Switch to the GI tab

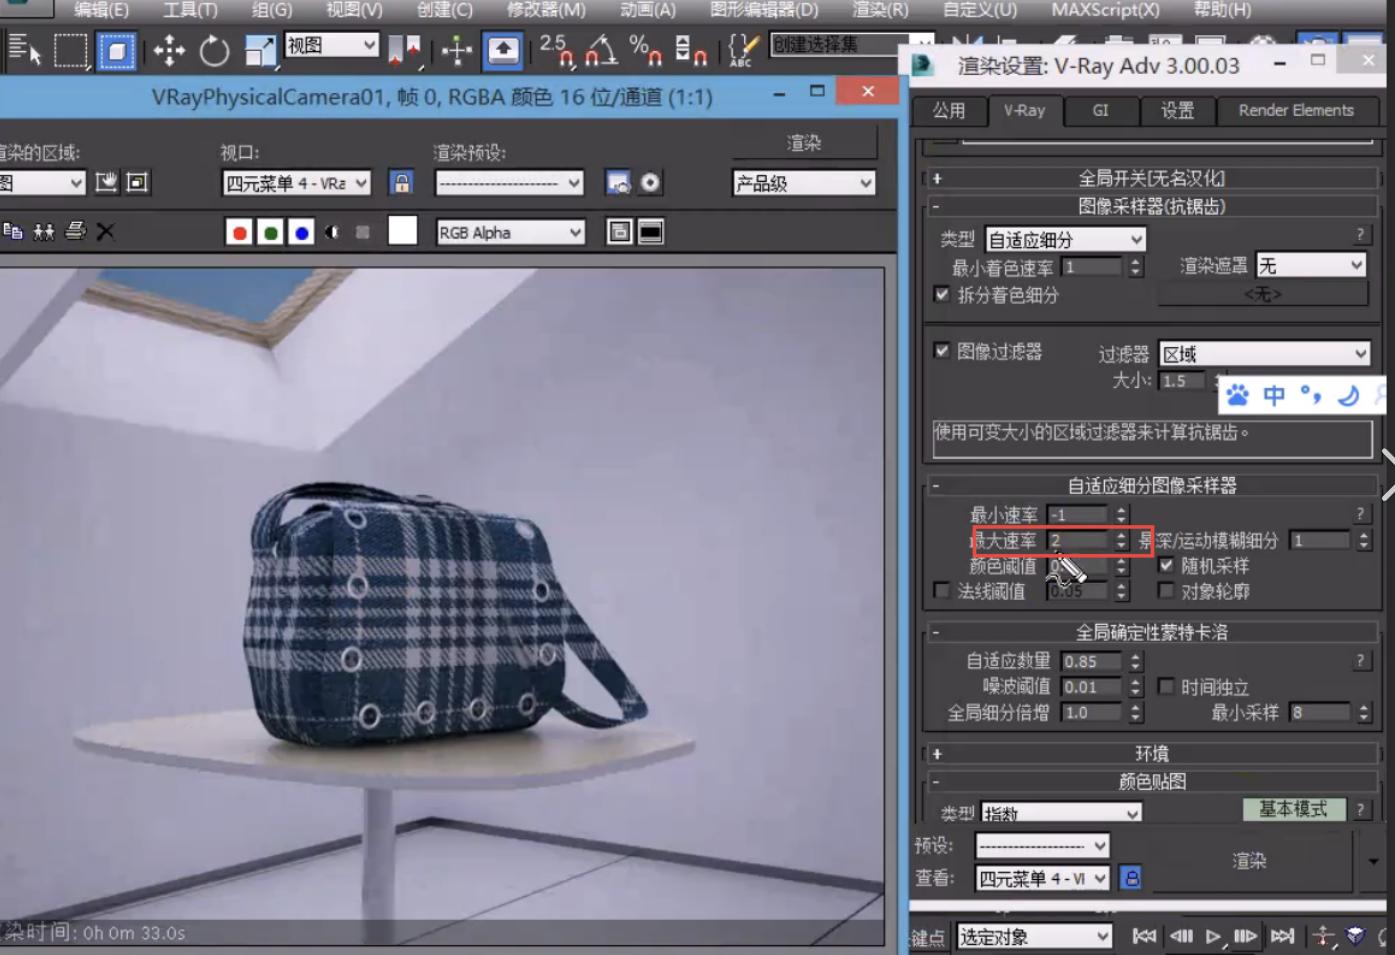point(1100,111)
